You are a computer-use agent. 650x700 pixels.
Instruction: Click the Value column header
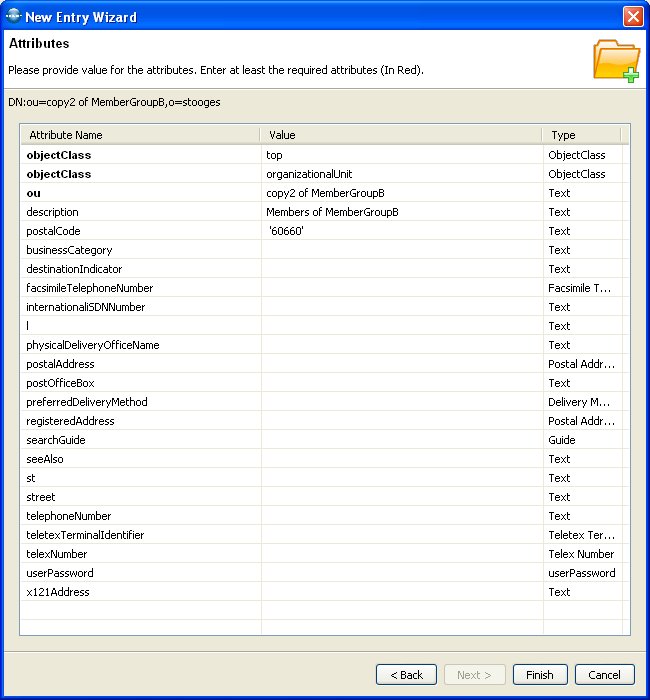(x=400, y=135)
